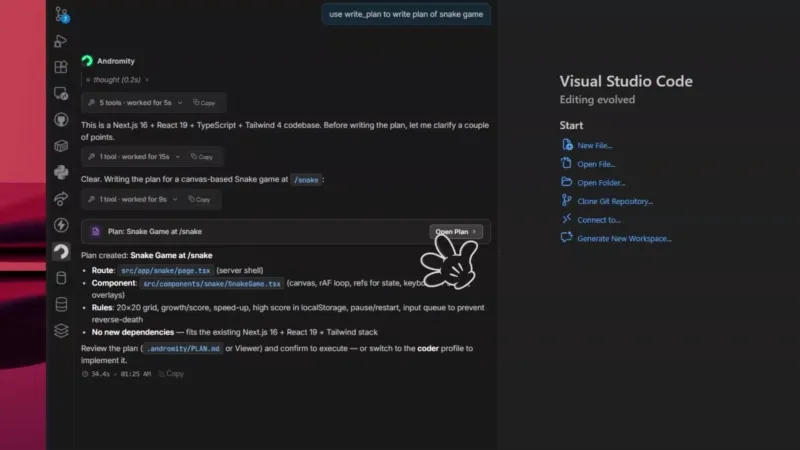Viewport: 800px width, 450px height.
Task: Open Python view in activity bar
Action: tap(61, 172)
